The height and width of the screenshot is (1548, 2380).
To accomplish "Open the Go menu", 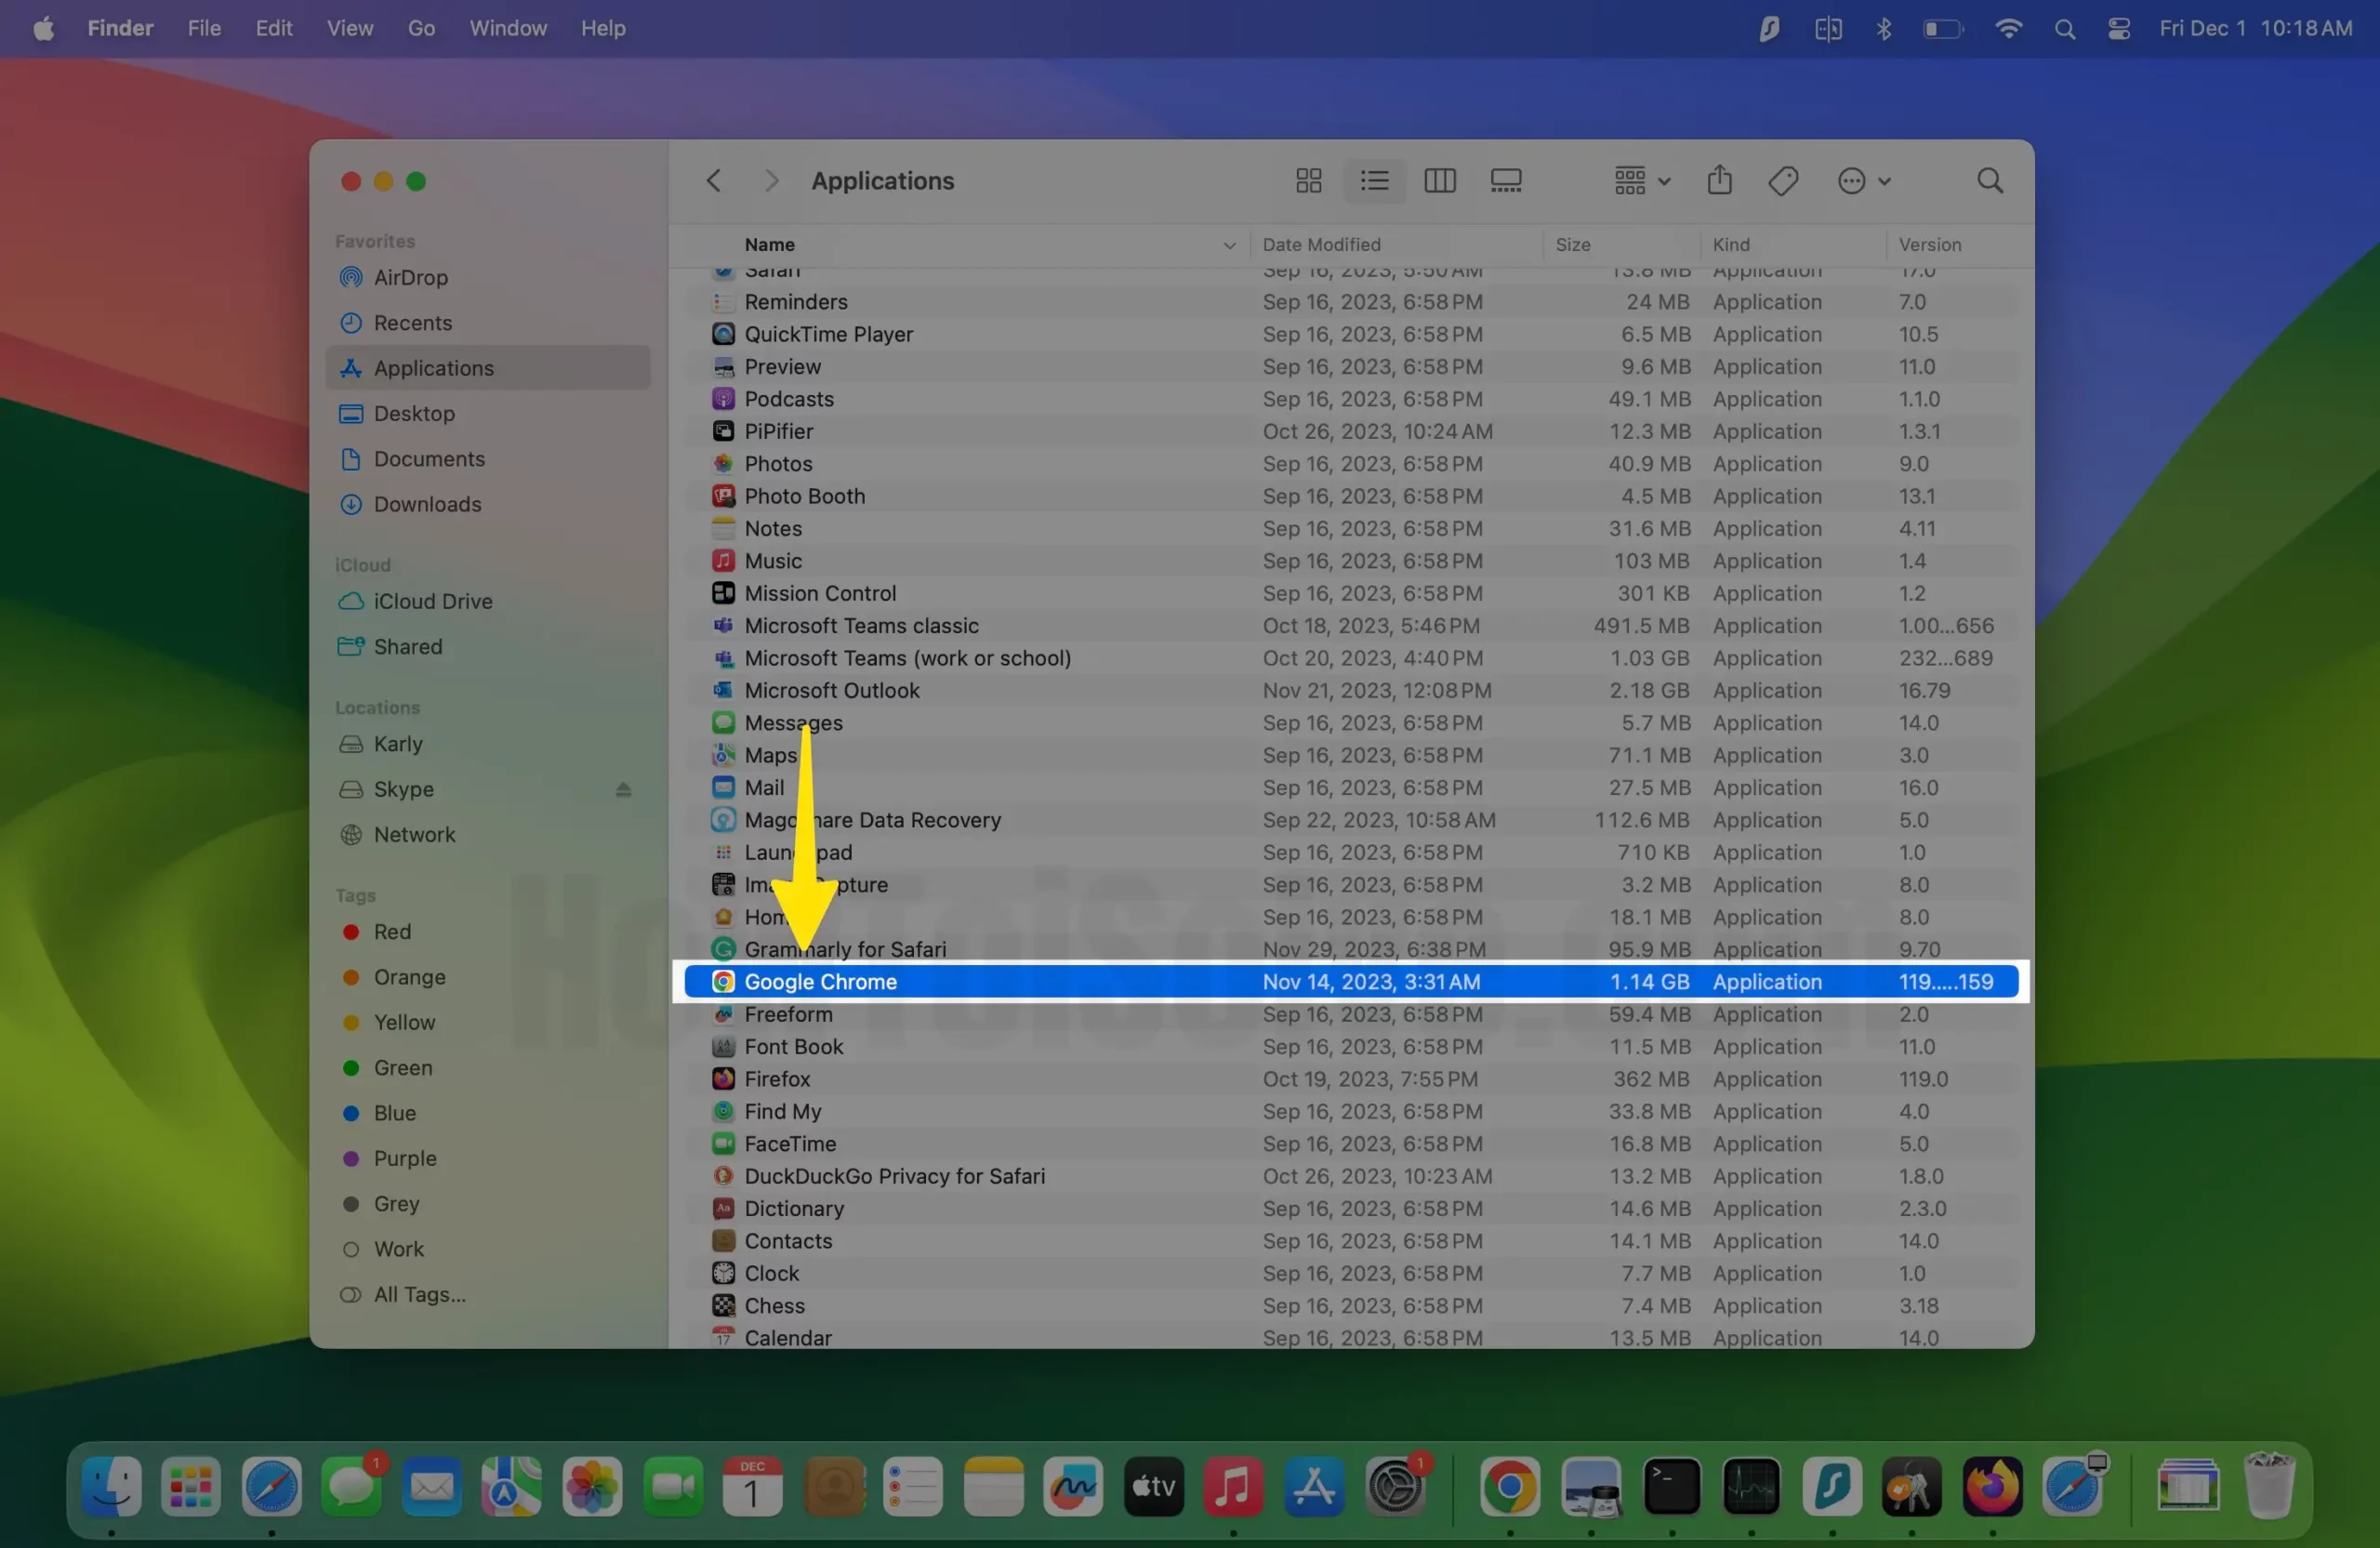I will [x=421, y=28].
